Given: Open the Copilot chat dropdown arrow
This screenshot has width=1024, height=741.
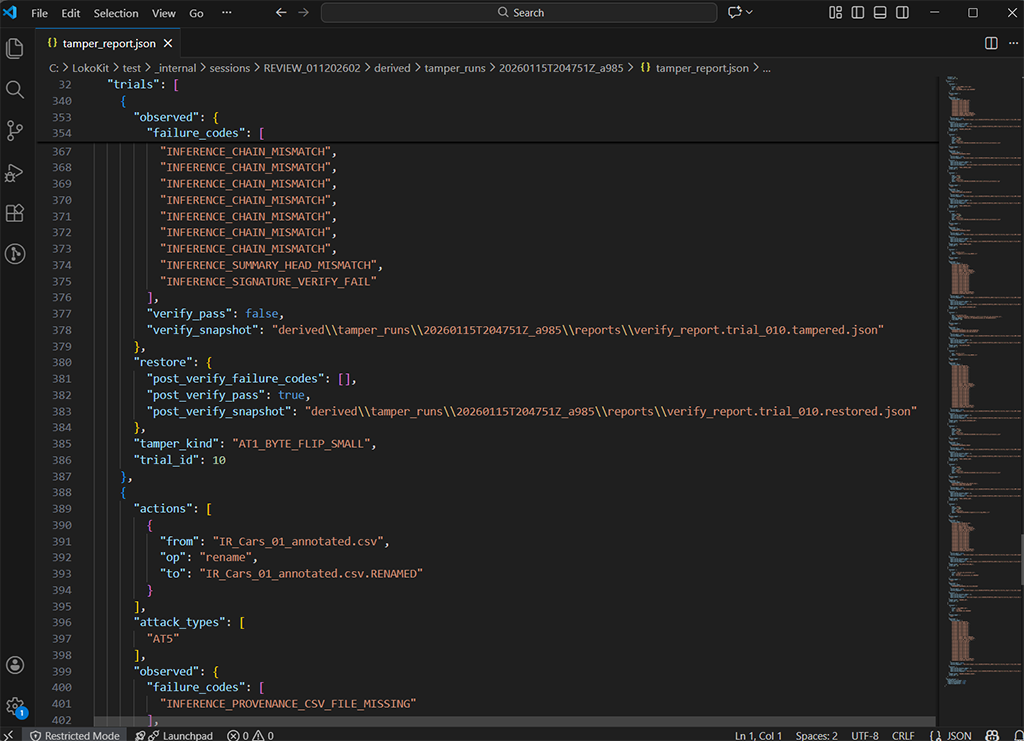Looking at the screenshot, I should 750,13.
